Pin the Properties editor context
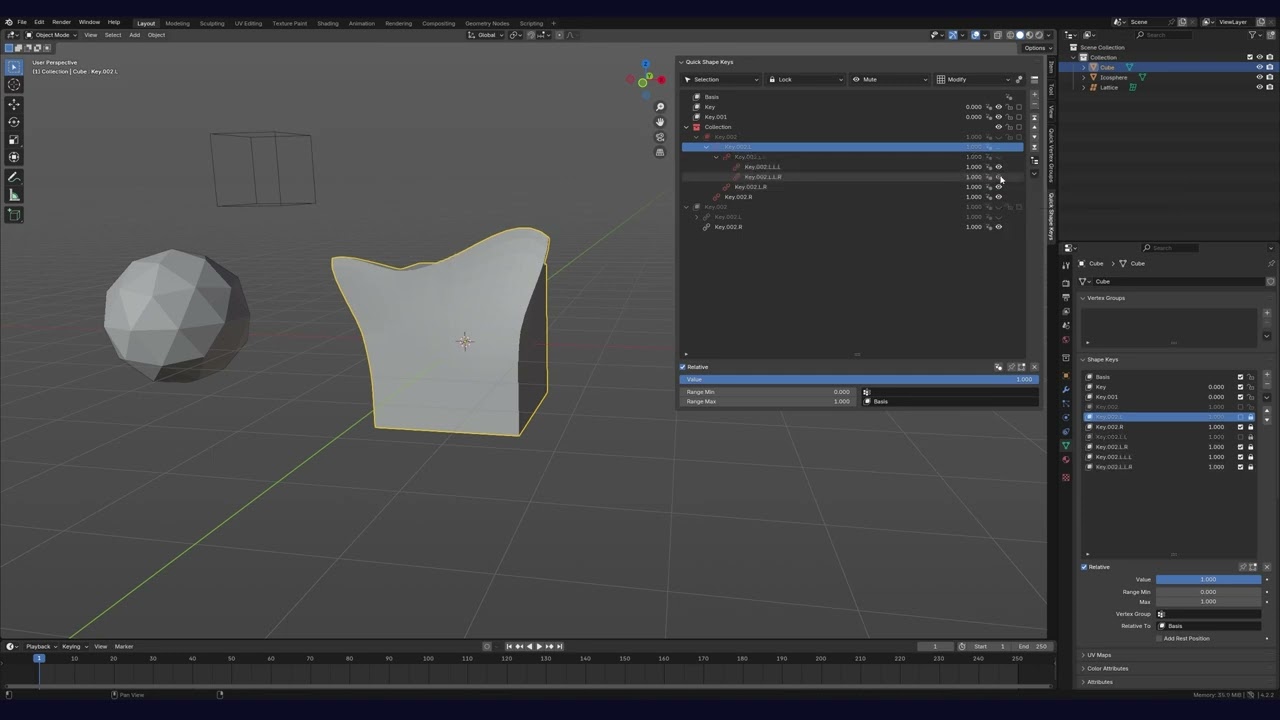1280x720 pixels. point(1271,263)
